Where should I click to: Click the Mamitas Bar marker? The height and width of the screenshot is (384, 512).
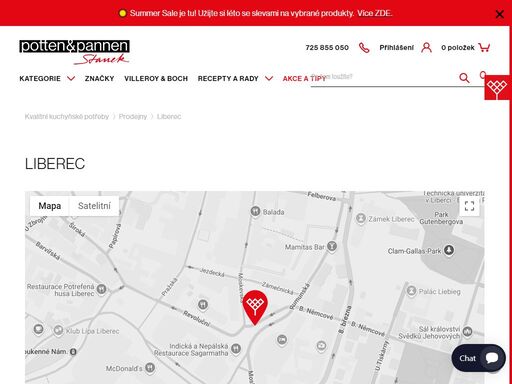(332, 247)
